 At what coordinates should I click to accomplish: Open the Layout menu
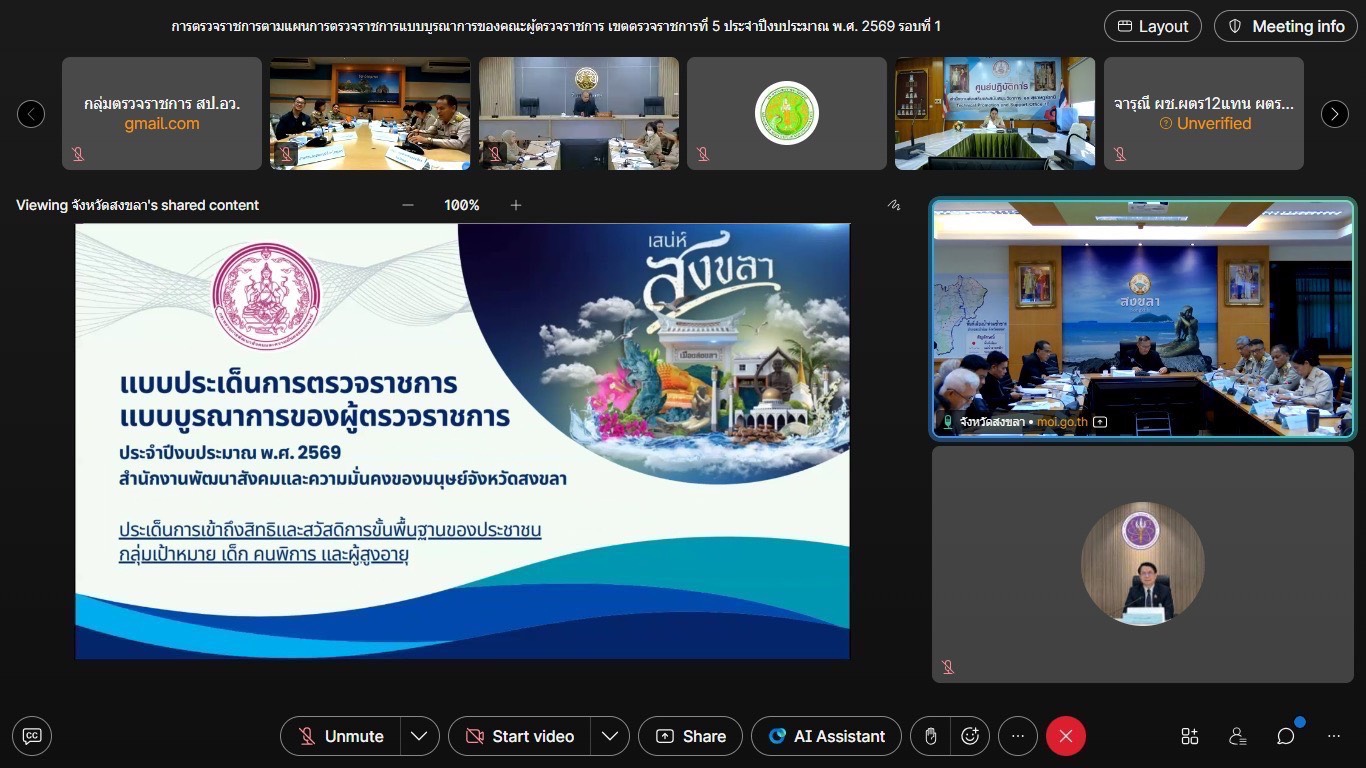1152,26
